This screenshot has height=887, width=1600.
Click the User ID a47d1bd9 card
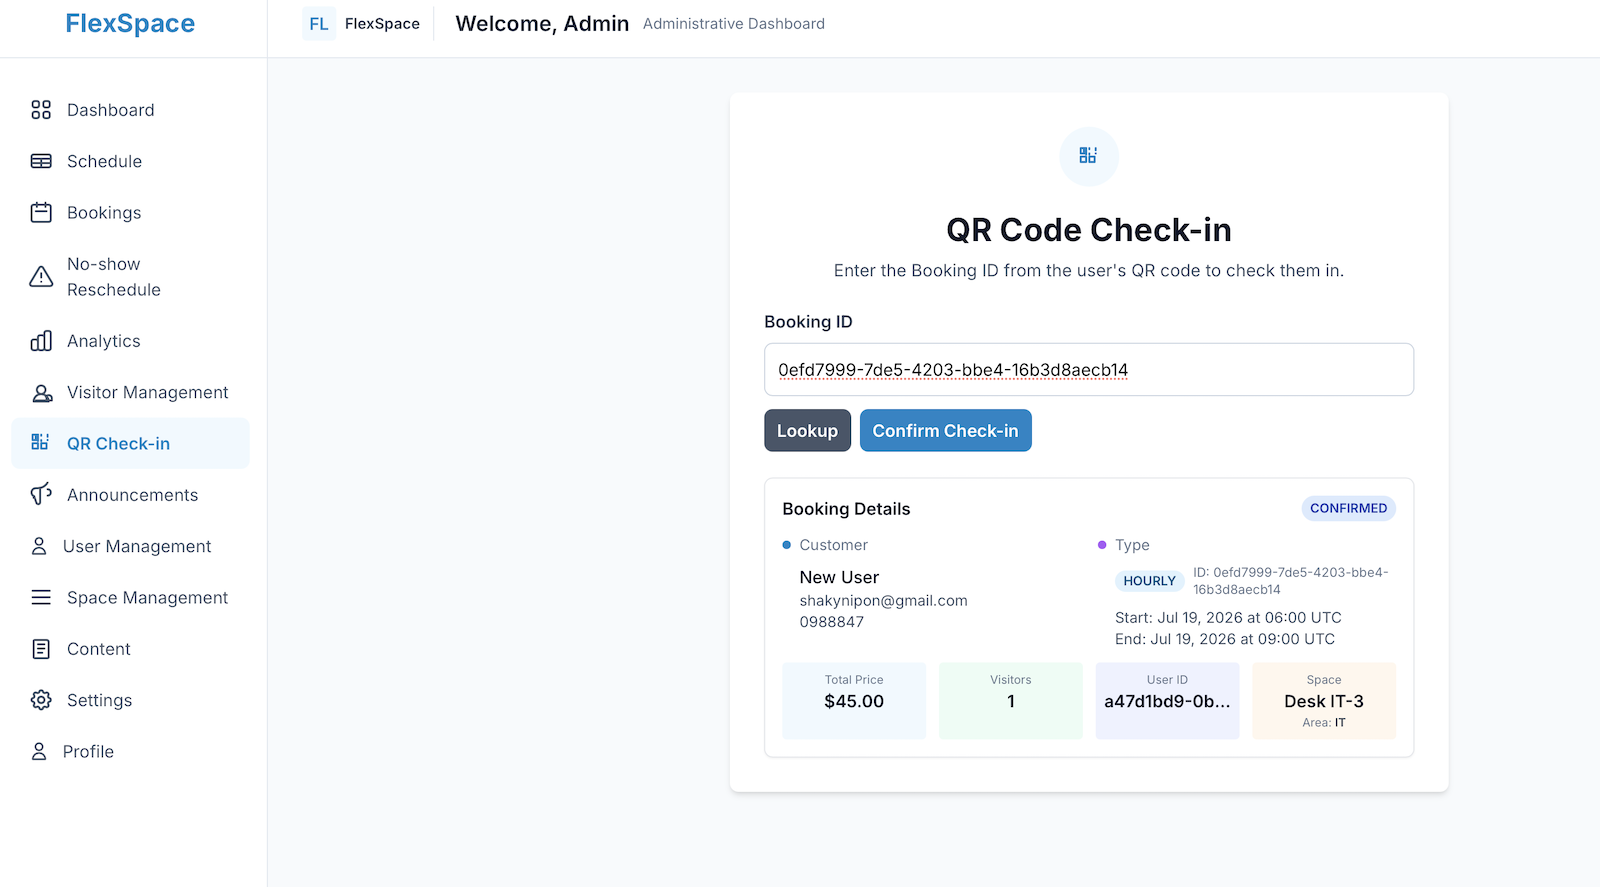[1167, 700]
